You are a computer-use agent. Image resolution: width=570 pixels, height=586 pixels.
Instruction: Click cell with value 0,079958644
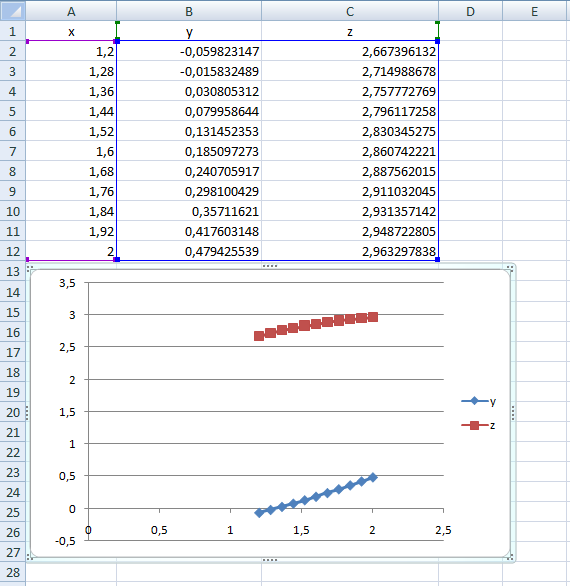pyautogui.click(x=189, y=111)
